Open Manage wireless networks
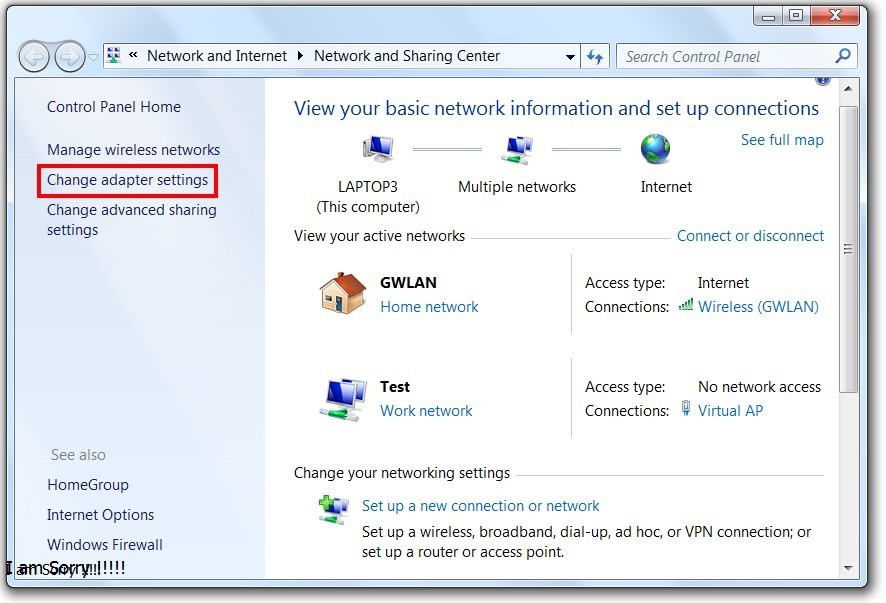886x603 pixels. point(133,150)
